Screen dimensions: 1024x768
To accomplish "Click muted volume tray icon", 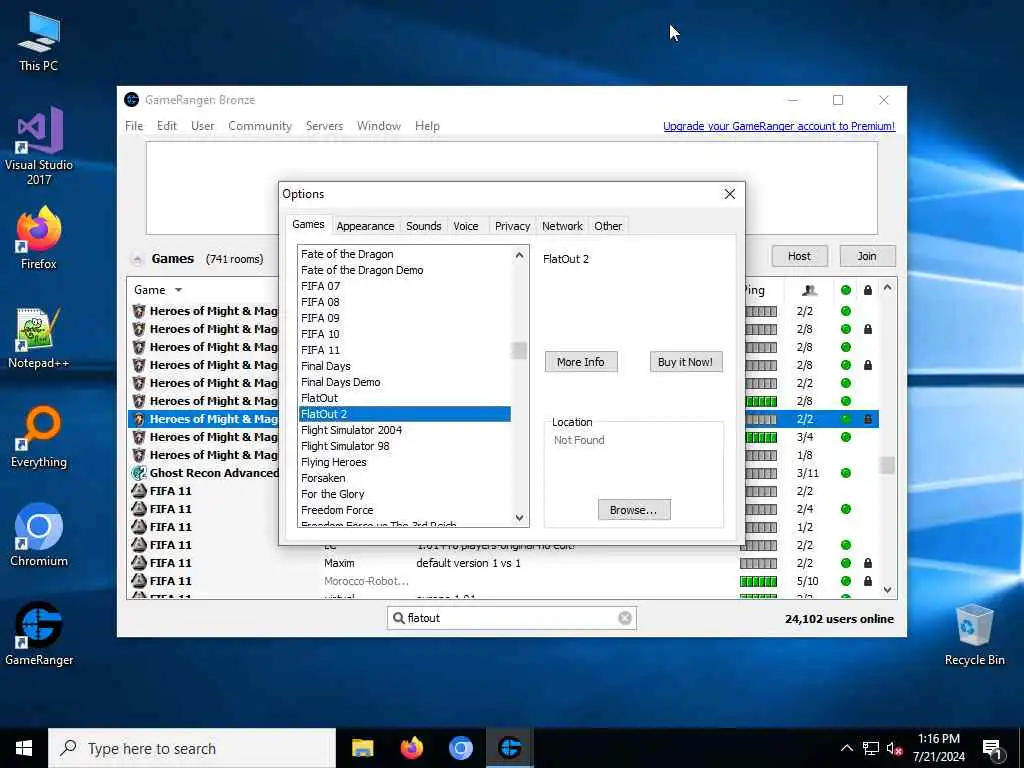I will (x=895, y=748).
